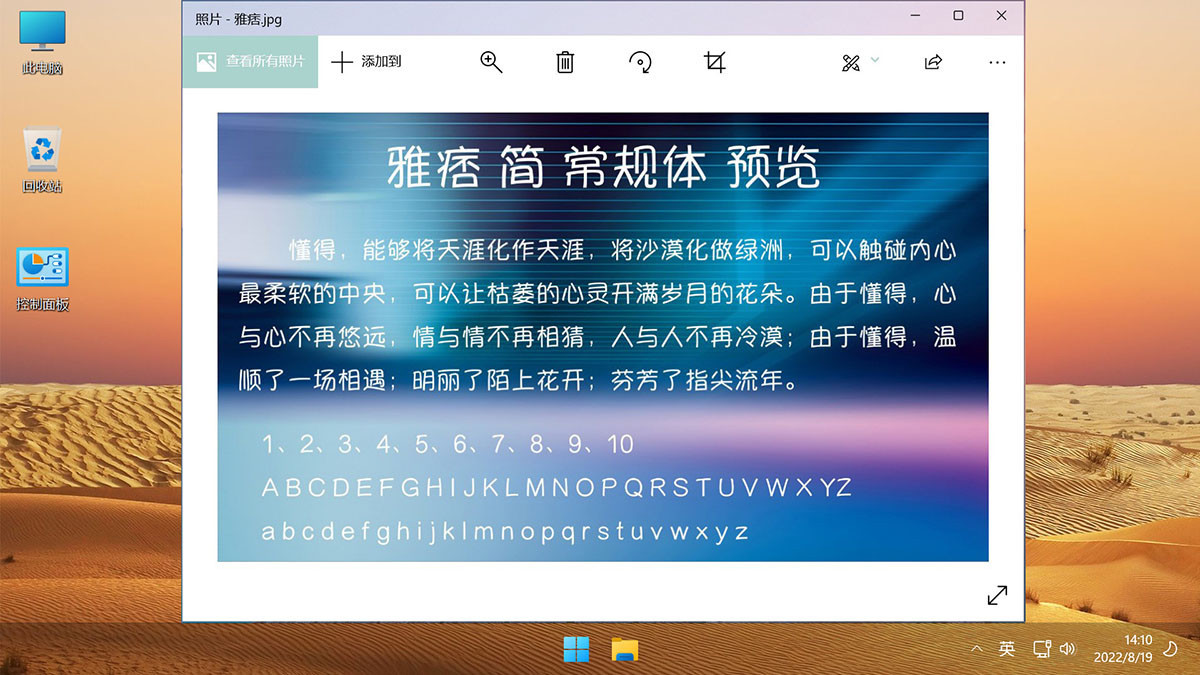Show hidden tray icons chevron

(x=977, y=649)
